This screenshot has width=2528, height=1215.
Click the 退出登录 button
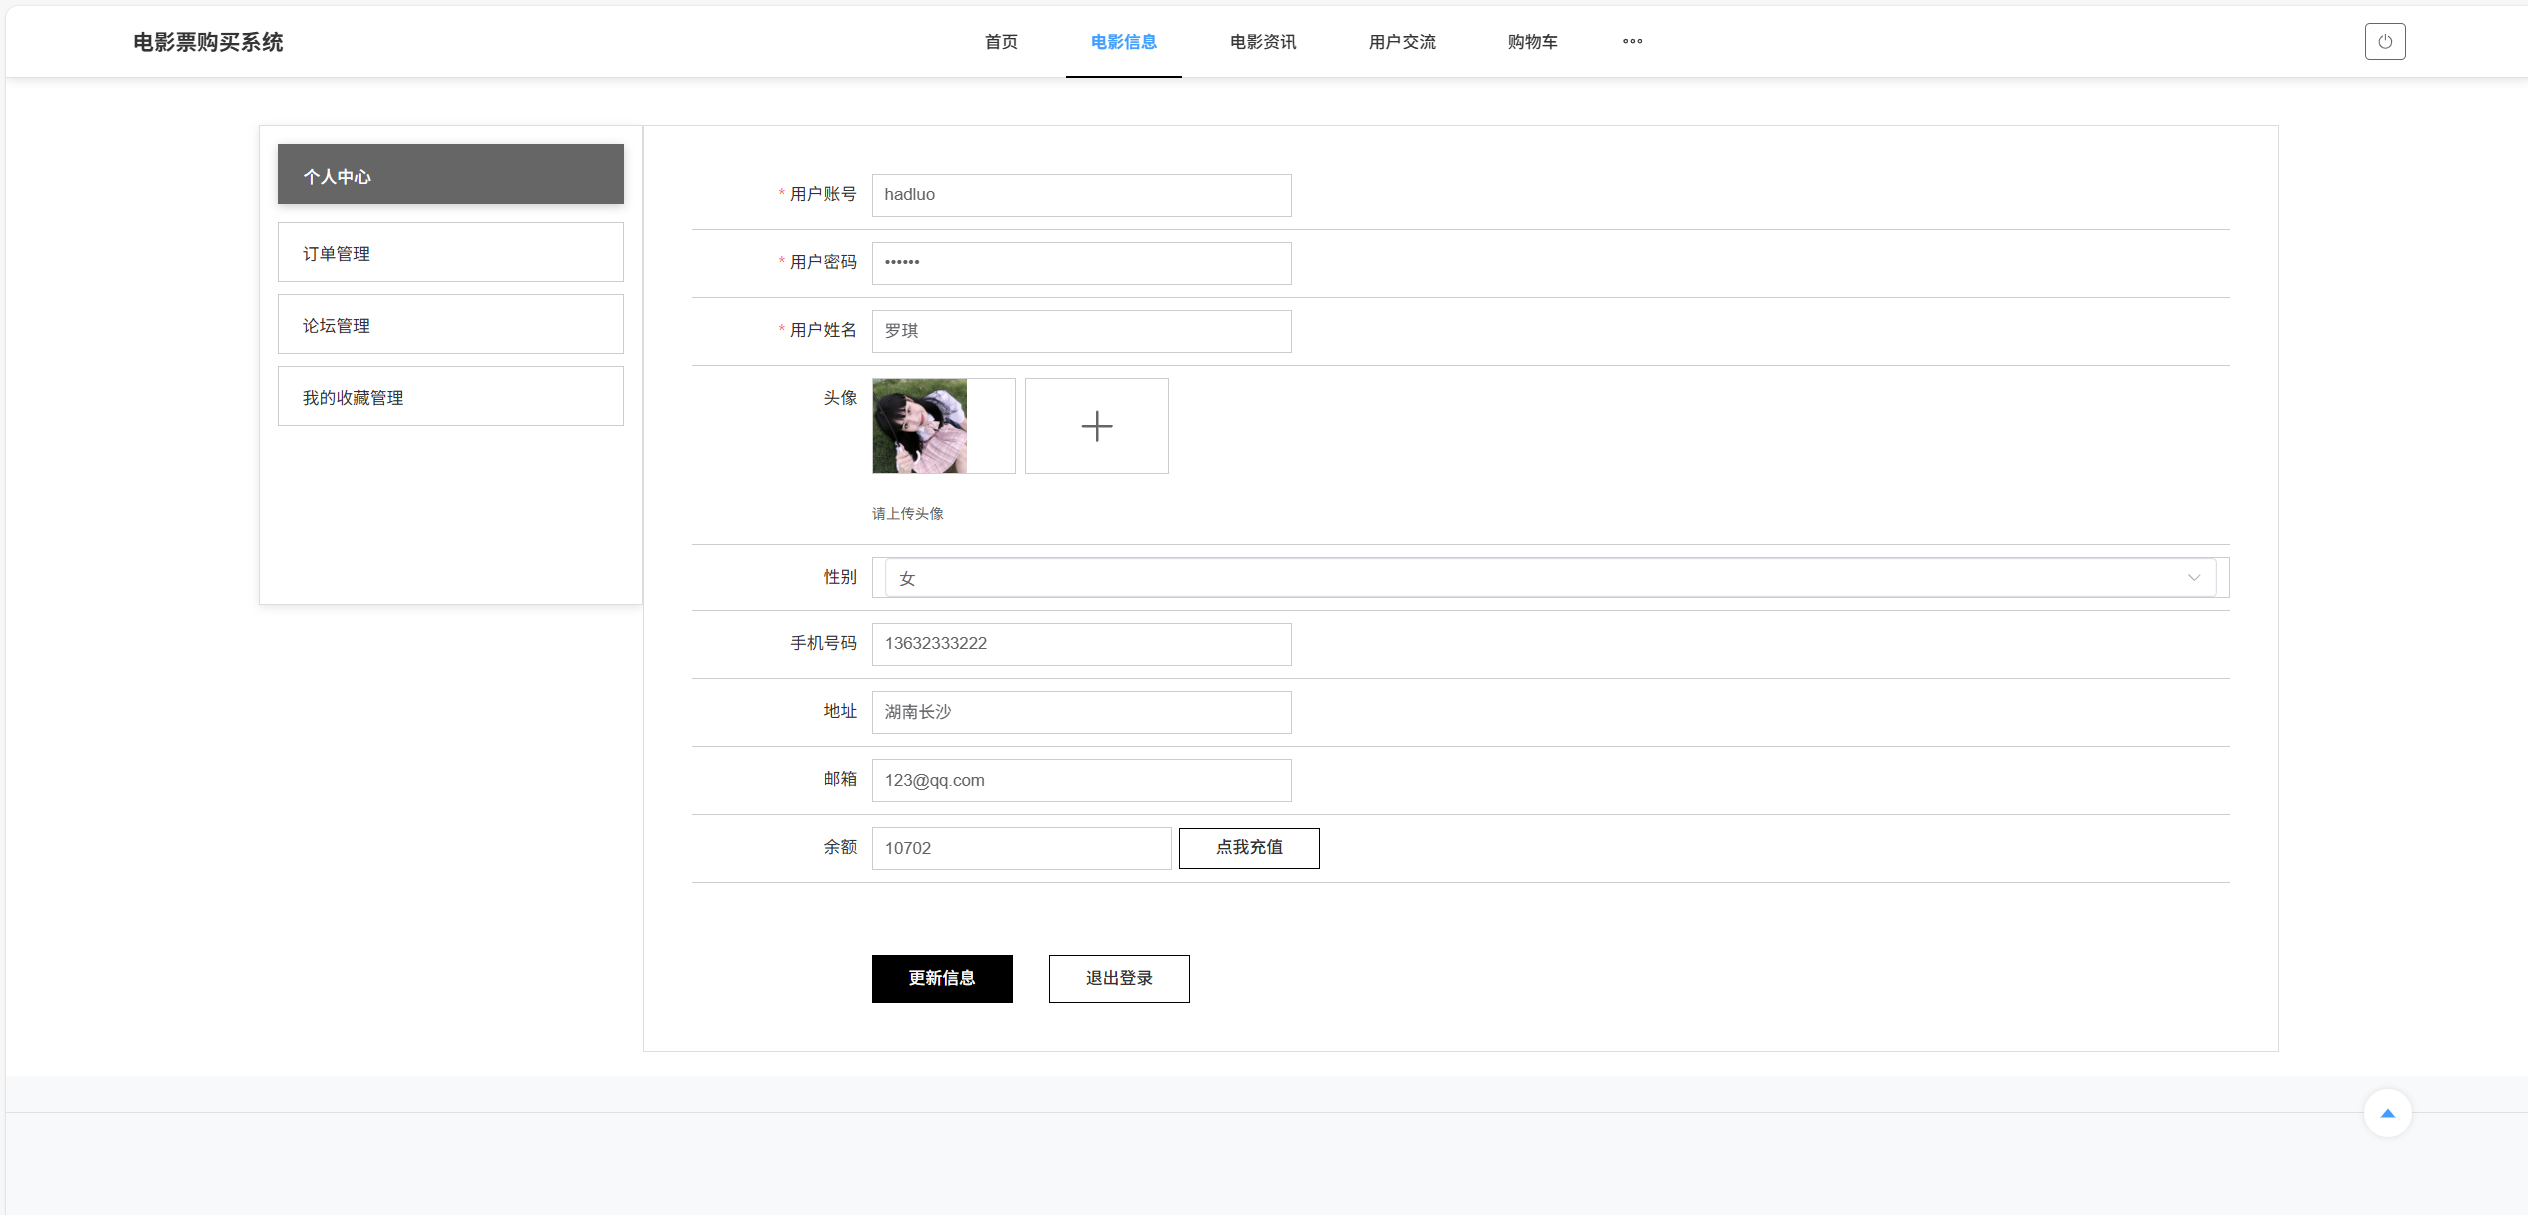pyautogui.click(x=1118, y=978)
